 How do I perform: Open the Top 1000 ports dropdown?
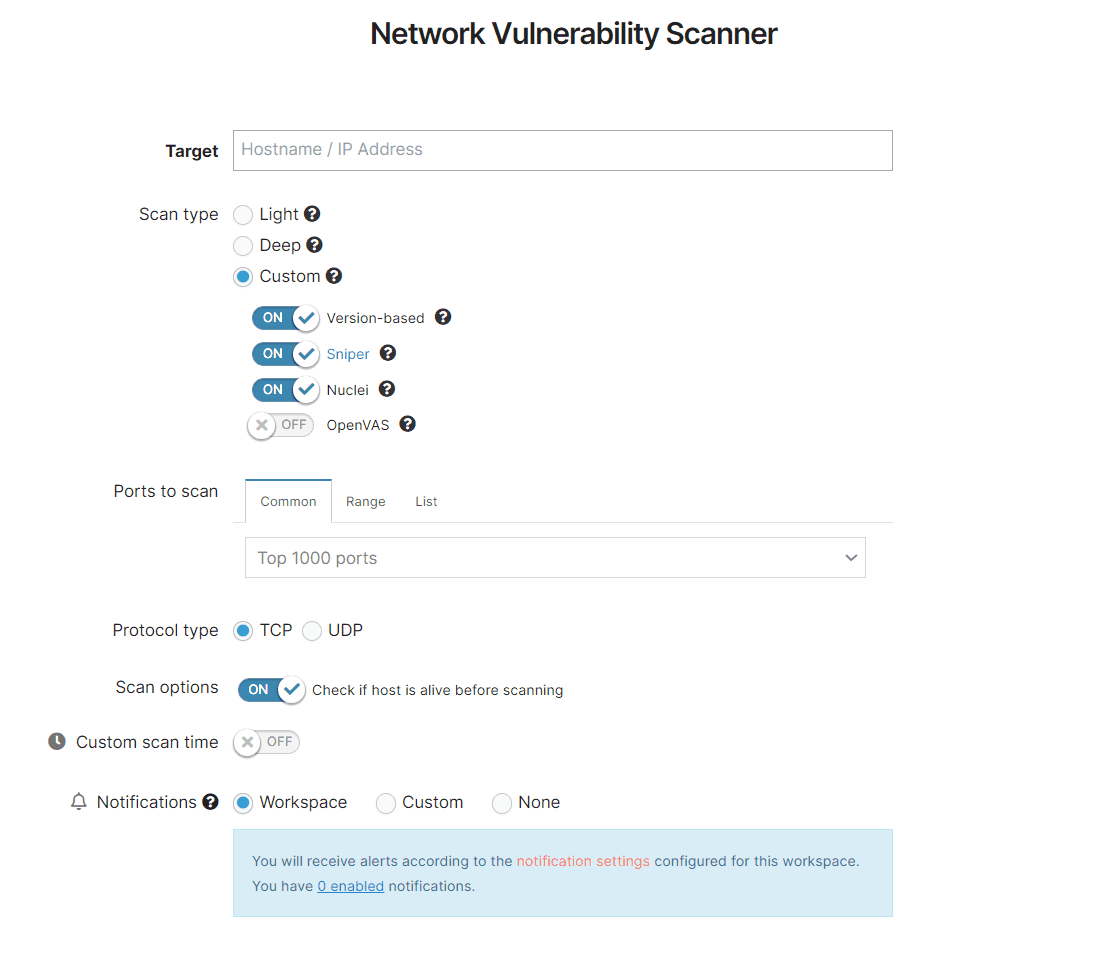(555, 557)
